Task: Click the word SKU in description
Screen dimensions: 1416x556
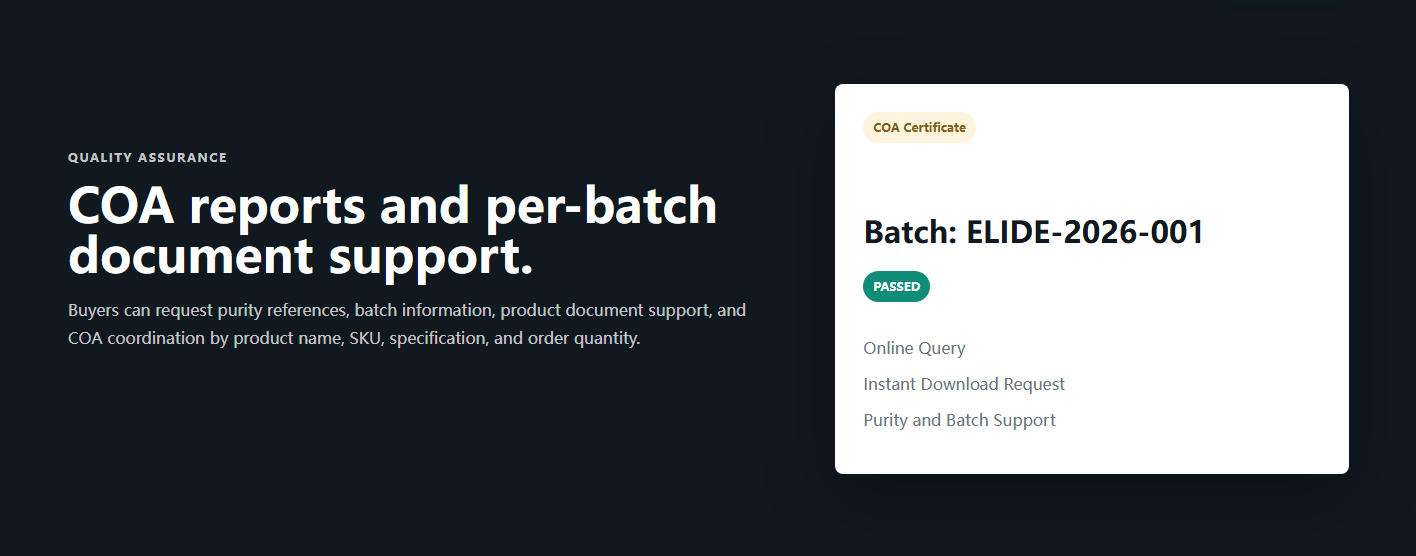Action: click(x=364, y=338)
